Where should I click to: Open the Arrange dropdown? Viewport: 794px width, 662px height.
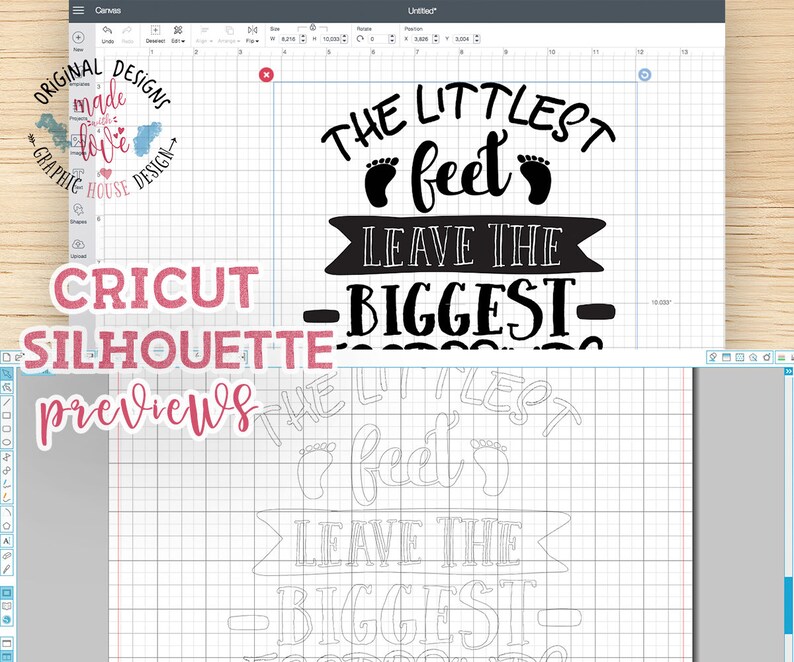click(229, 34)
